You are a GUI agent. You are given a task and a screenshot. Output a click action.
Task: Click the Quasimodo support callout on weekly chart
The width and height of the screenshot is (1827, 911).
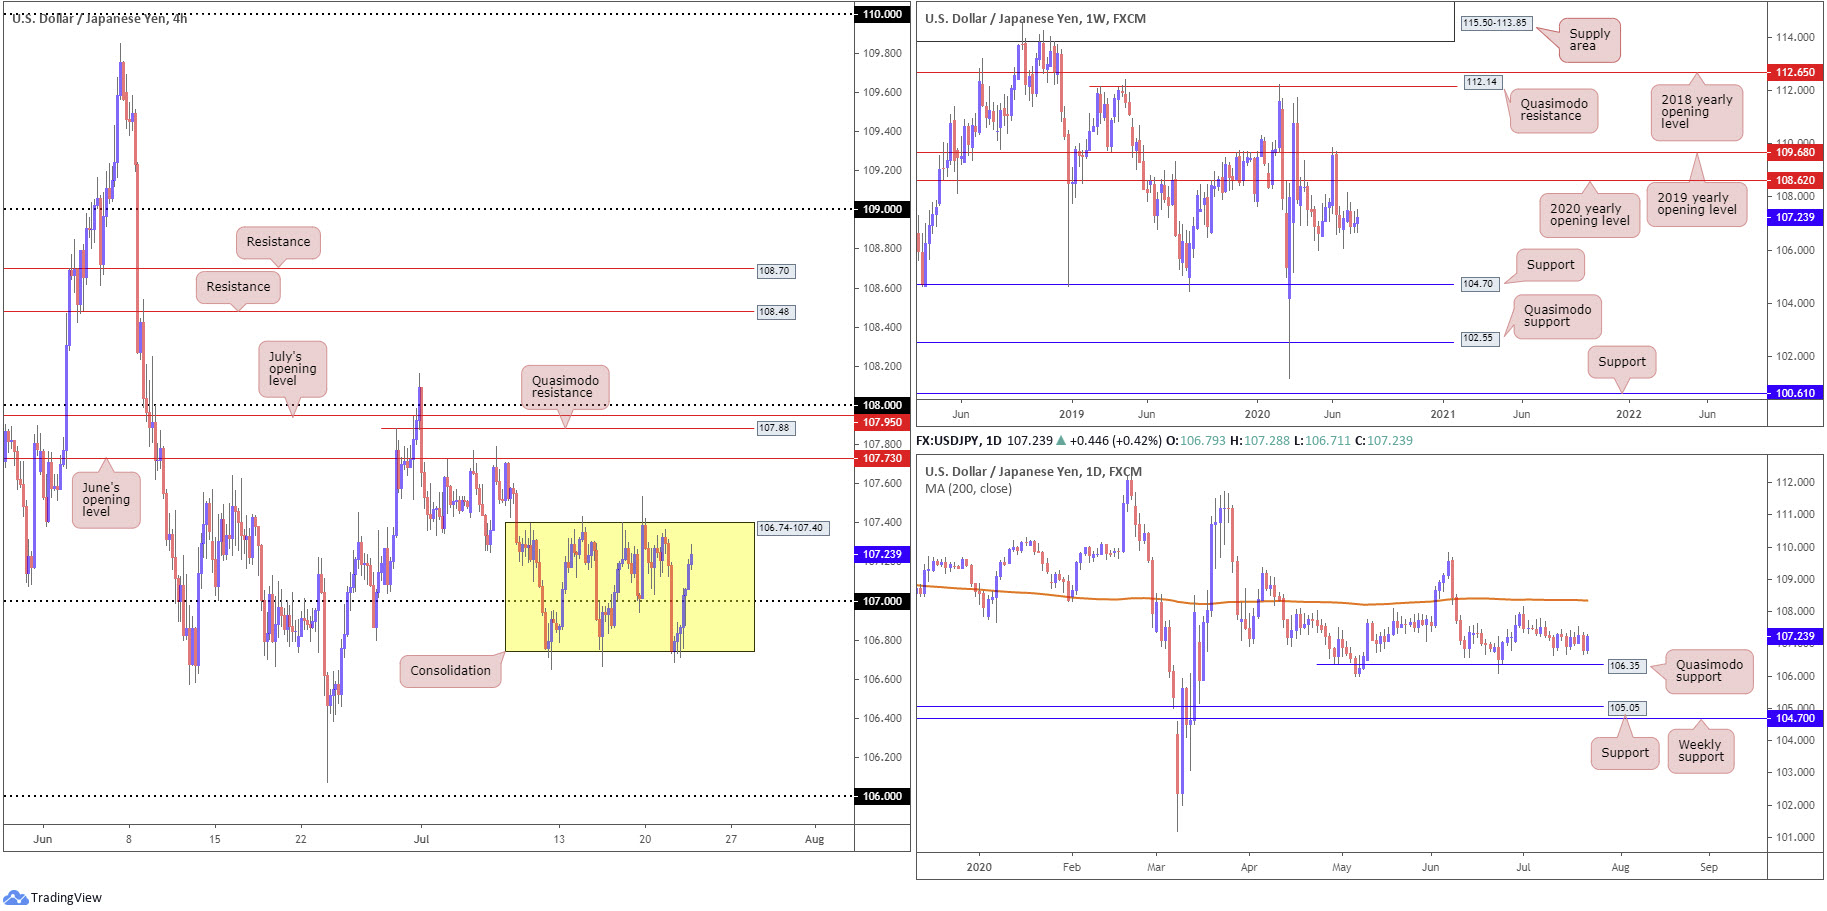1557,316
